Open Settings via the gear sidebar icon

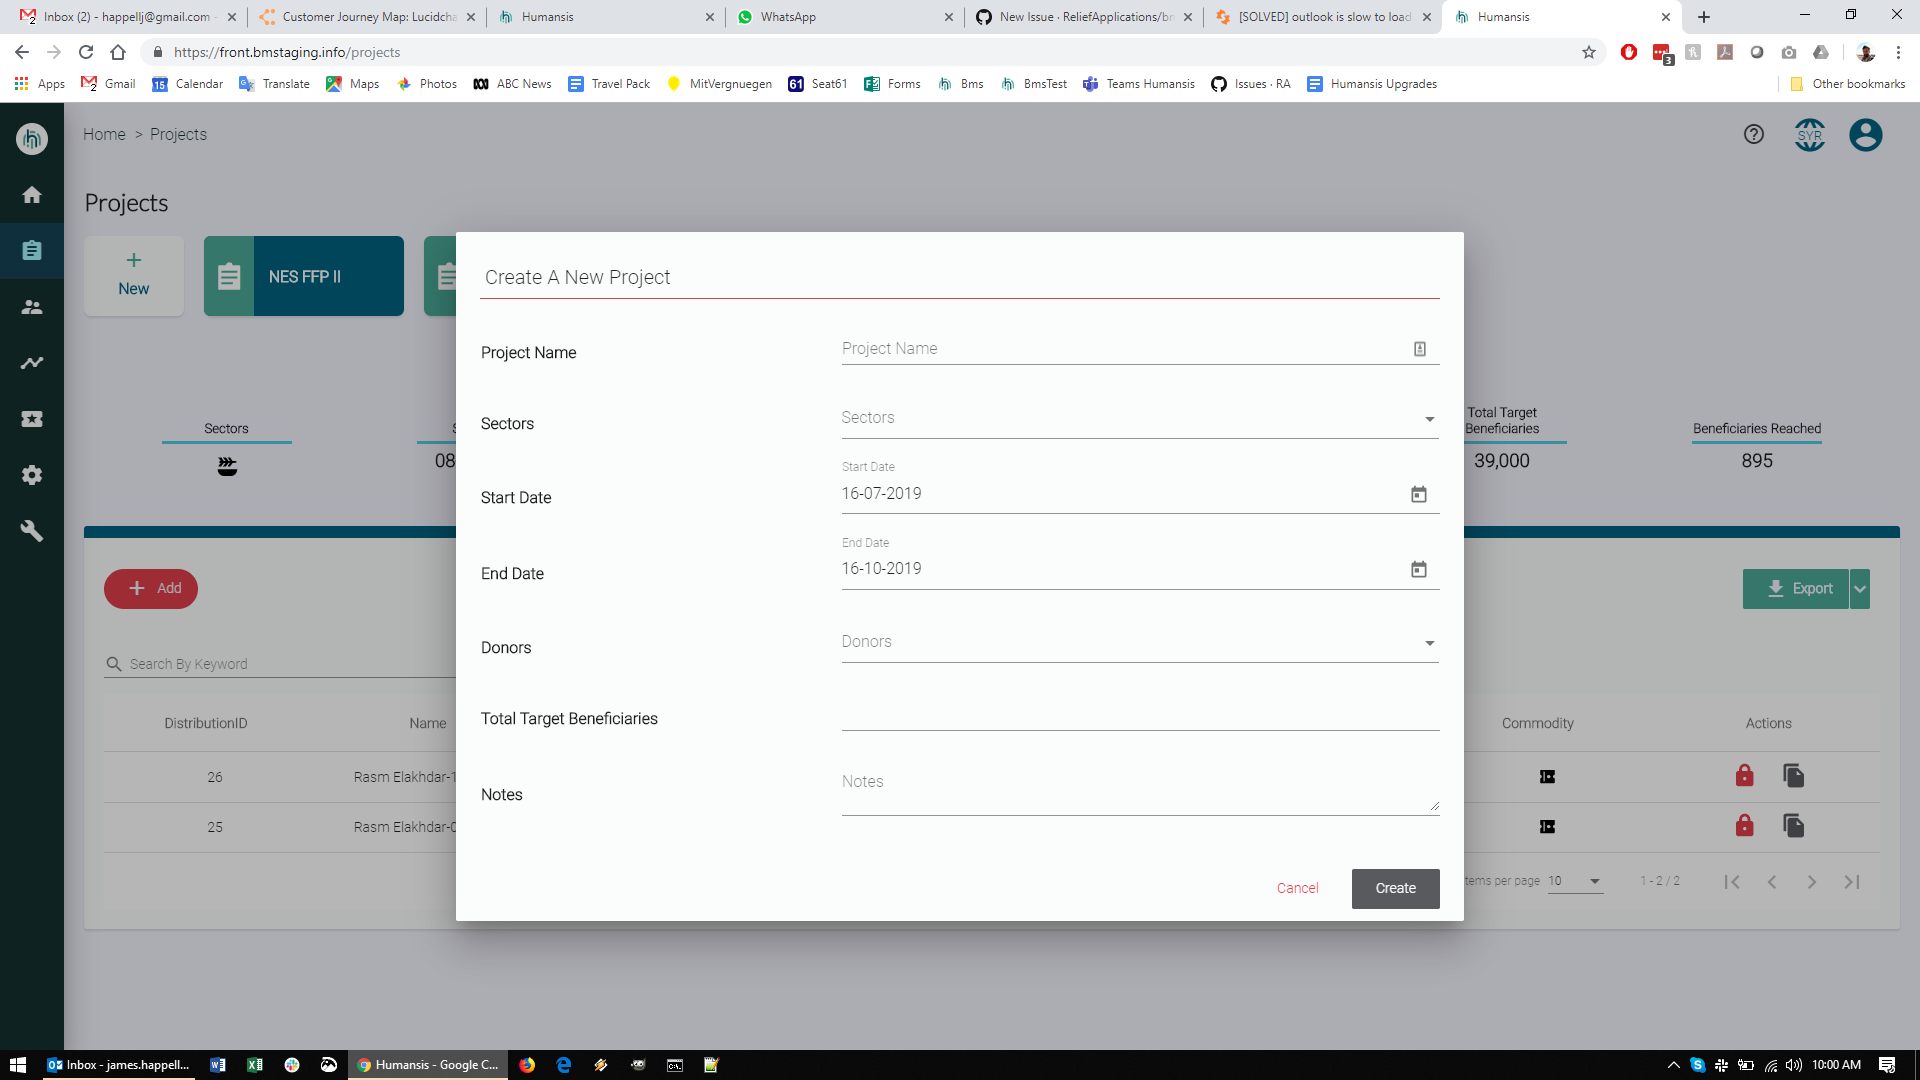(x=31, y=475)
